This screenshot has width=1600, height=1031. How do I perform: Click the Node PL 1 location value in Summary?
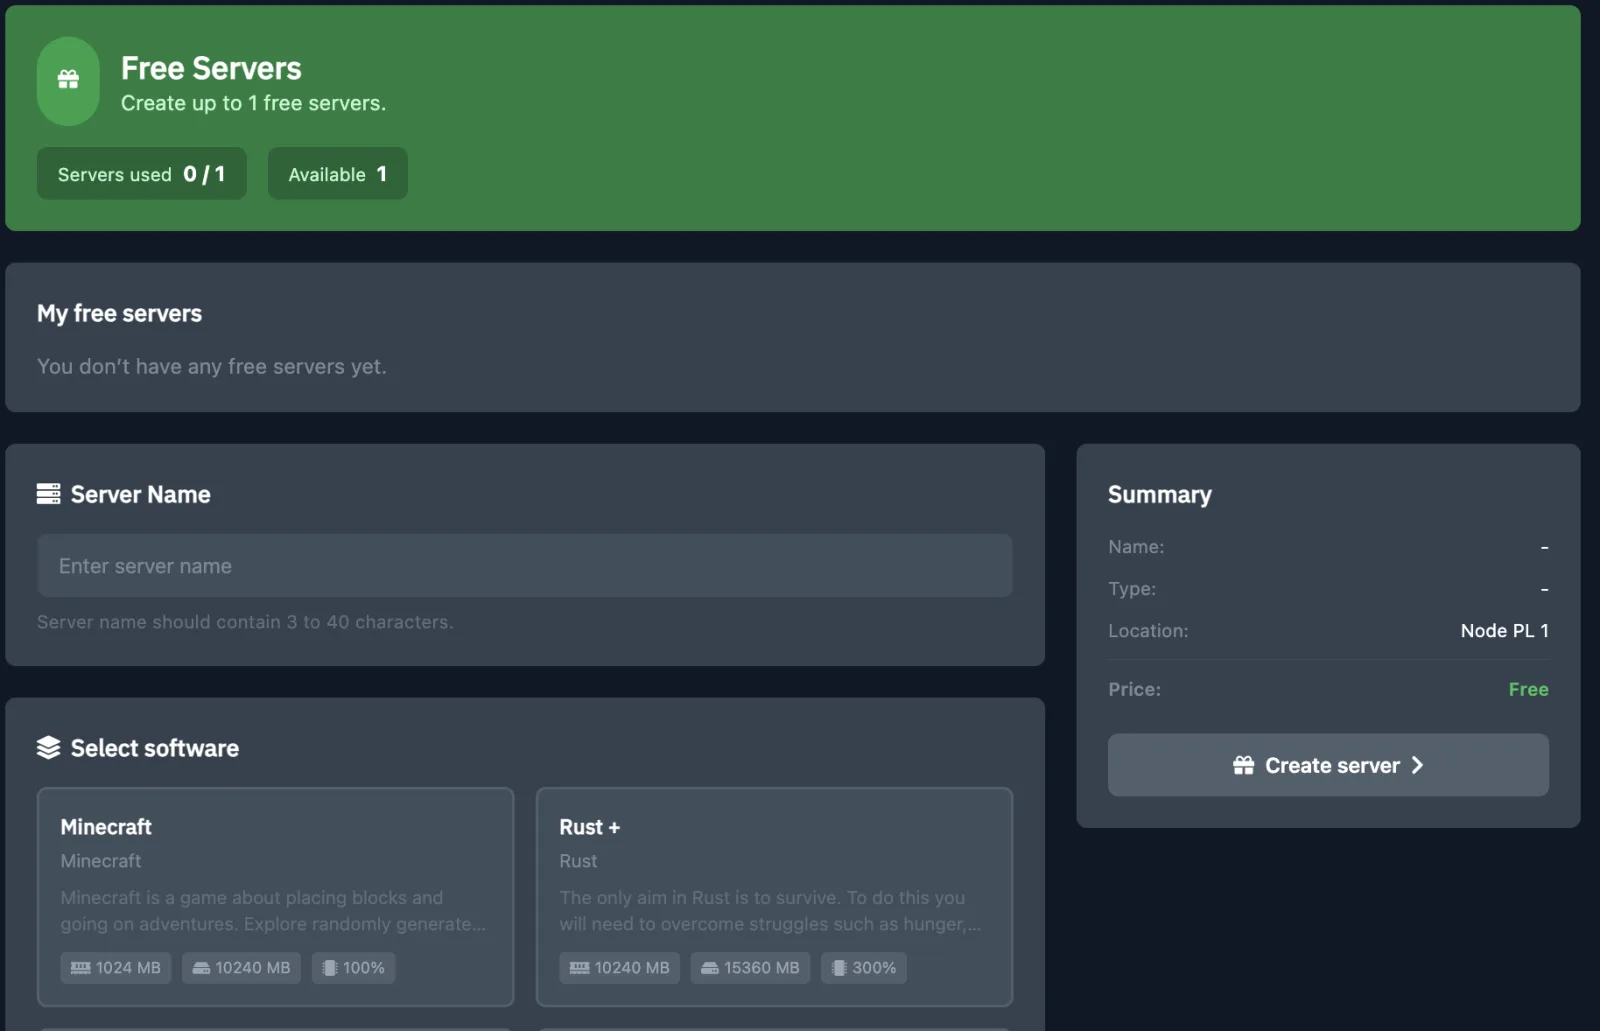[x=1504, y=630]
